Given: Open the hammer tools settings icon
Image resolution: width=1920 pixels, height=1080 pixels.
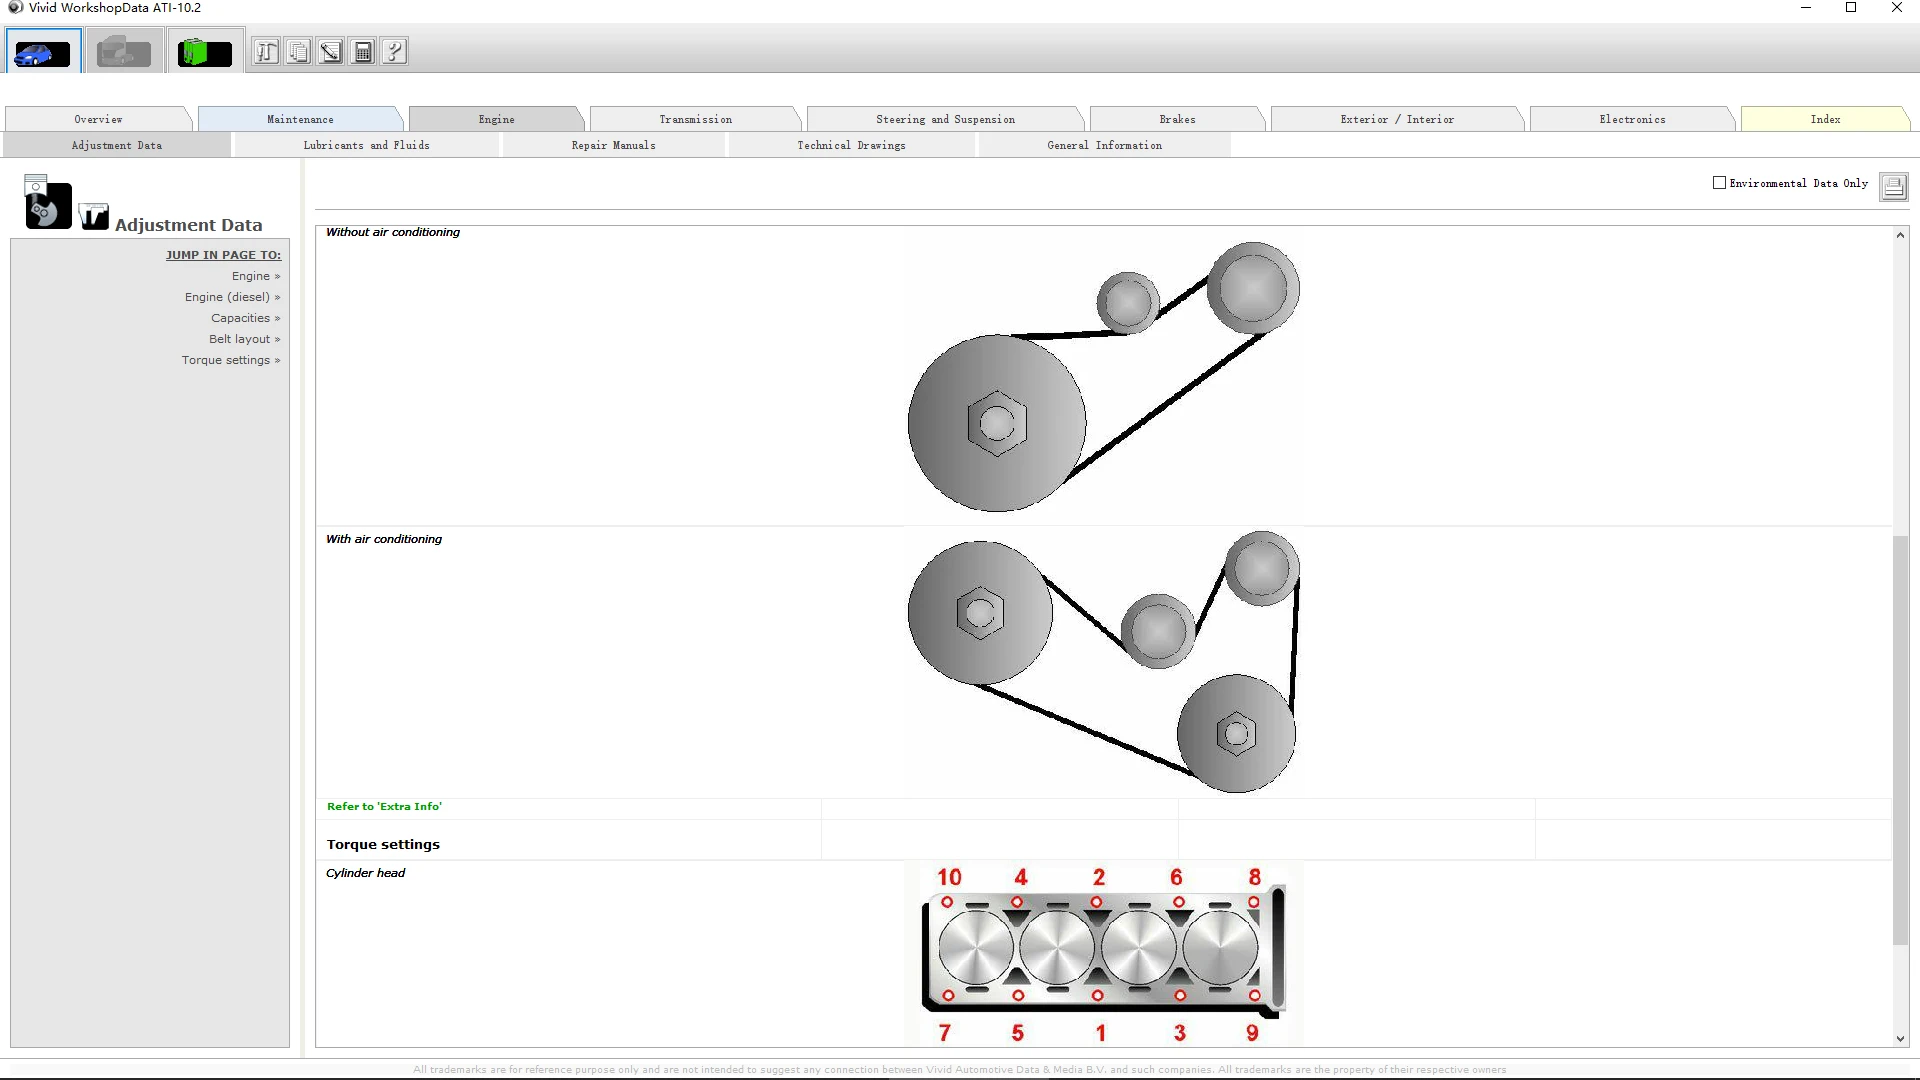Looking at the screenshot, I should (x=266, y=52).
